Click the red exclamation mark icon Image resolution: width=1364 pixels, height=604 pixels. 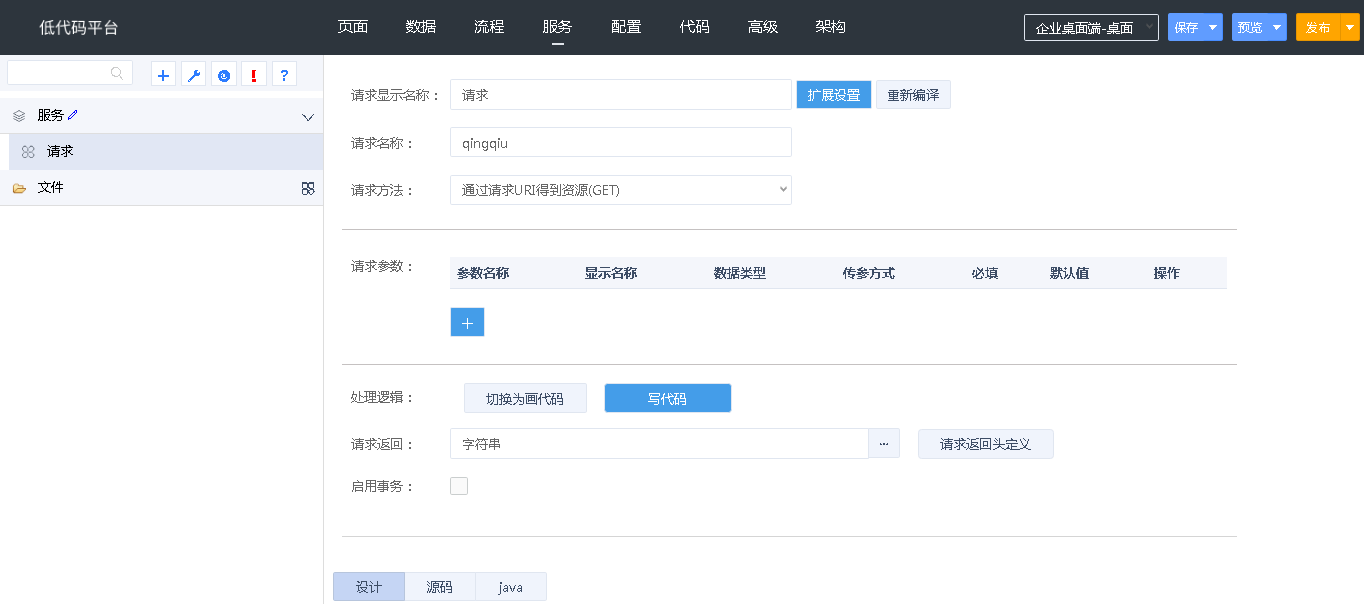[x=254, y=75]
